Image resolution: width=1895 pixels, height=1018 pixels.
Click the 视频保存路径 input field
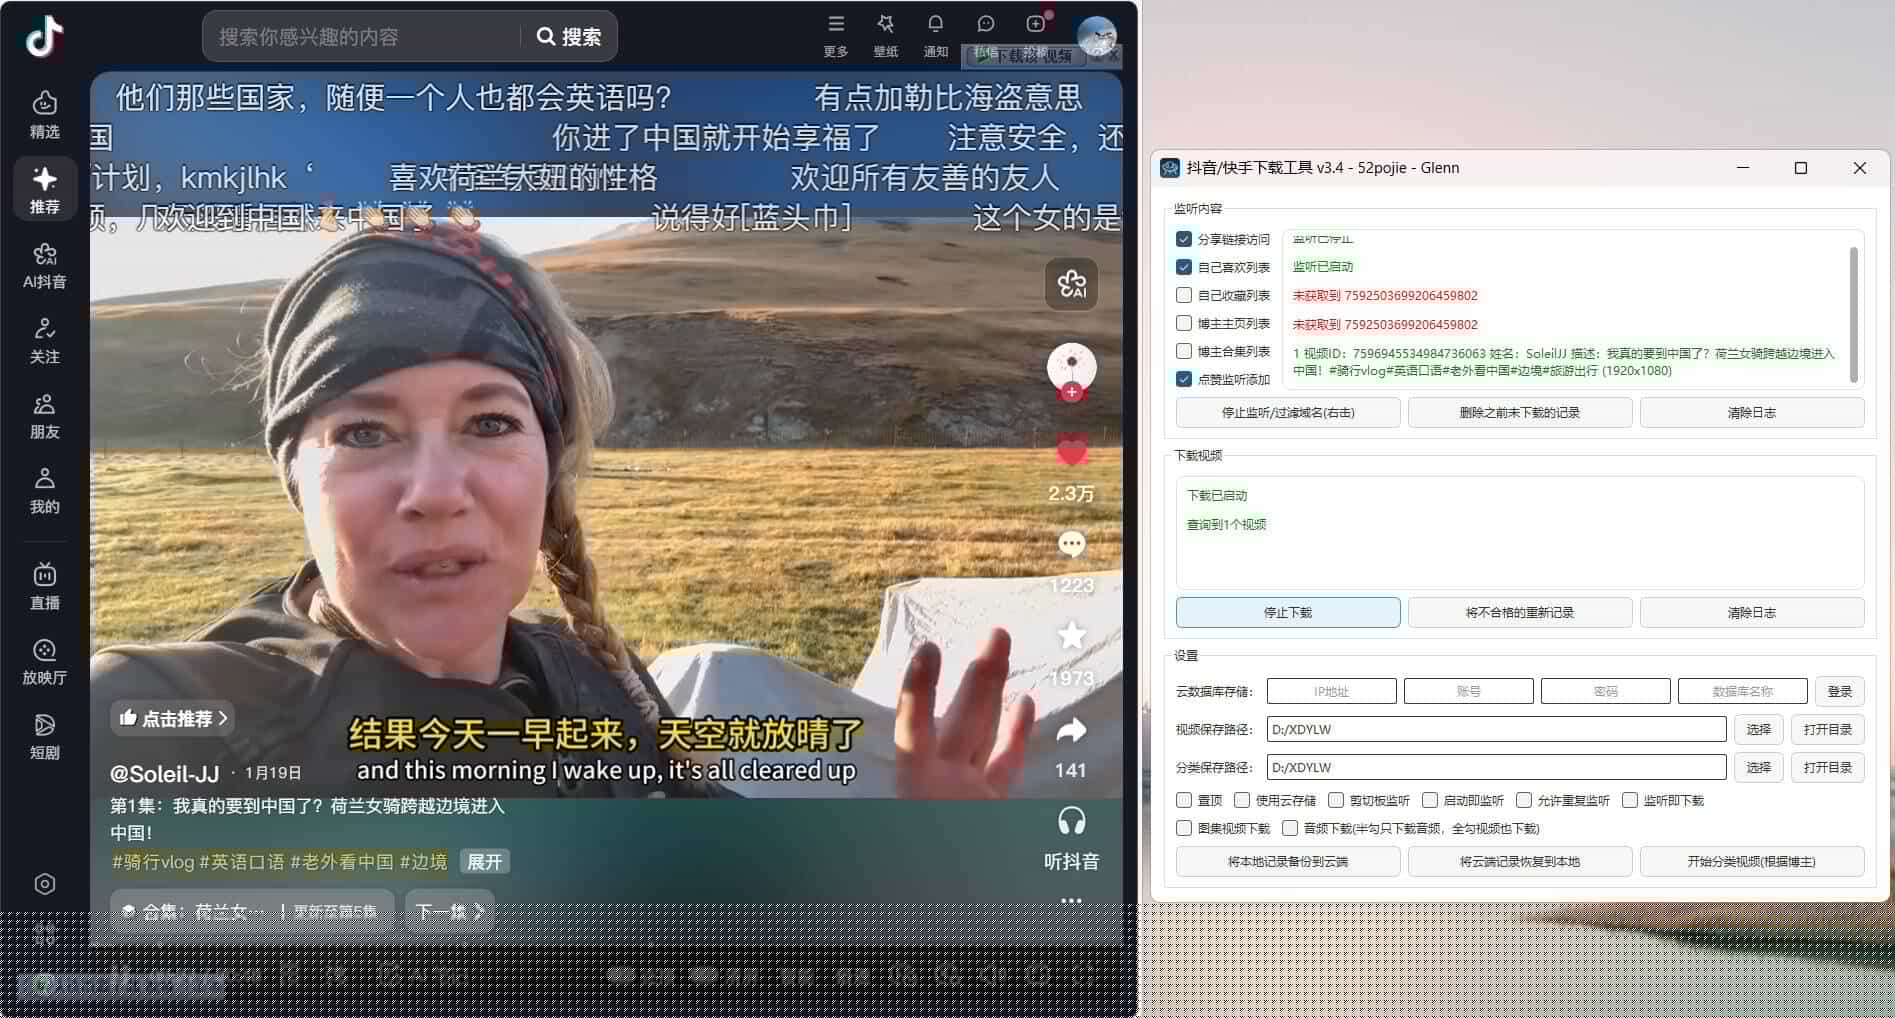coord(1495,729)
